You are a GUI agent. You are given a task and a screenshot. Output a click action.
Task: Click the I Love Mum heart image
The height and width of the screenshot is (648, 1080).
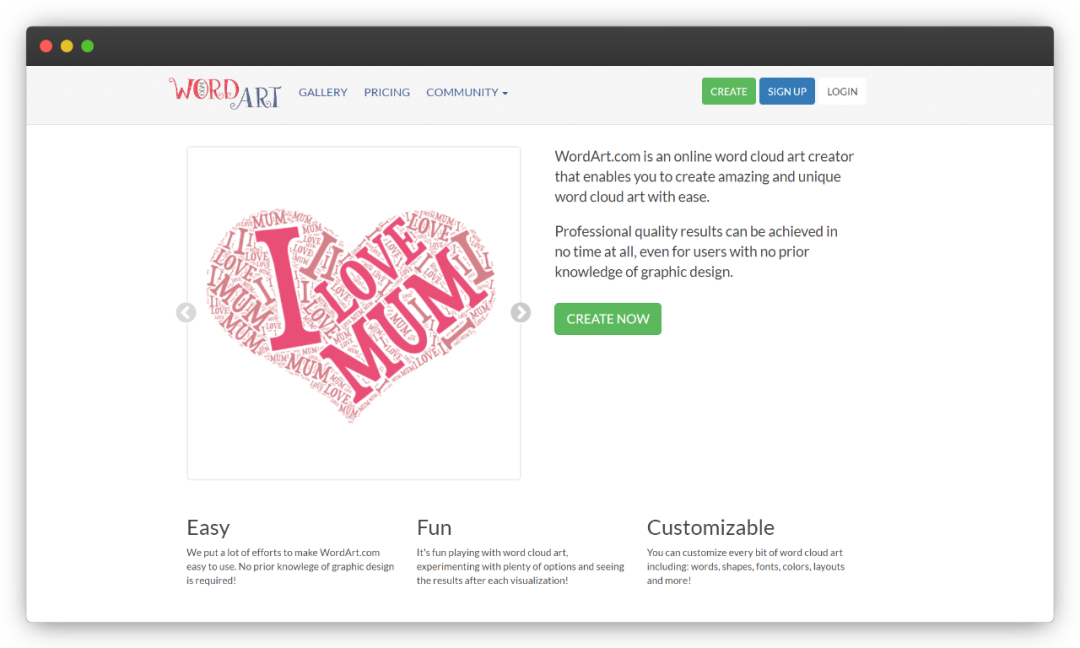pos(351,313)
